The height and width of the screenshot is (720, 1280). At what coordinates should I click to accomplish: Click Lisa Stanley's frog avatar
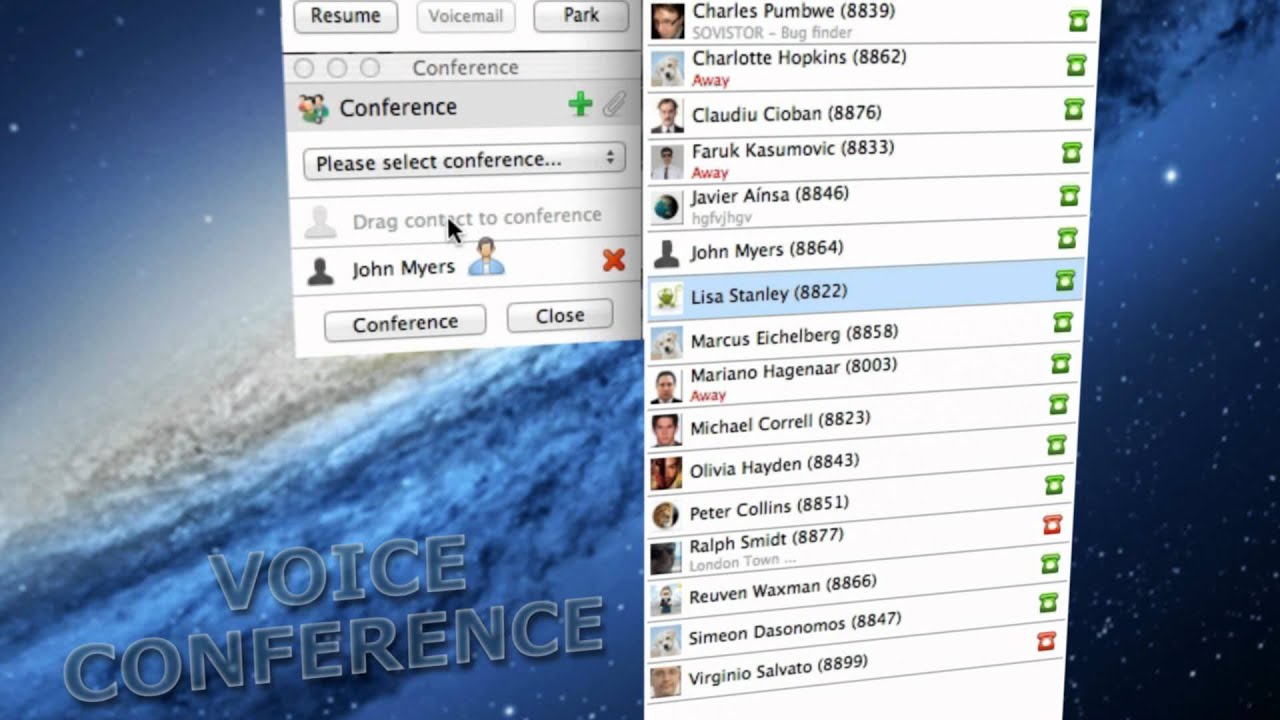[666, 298]
